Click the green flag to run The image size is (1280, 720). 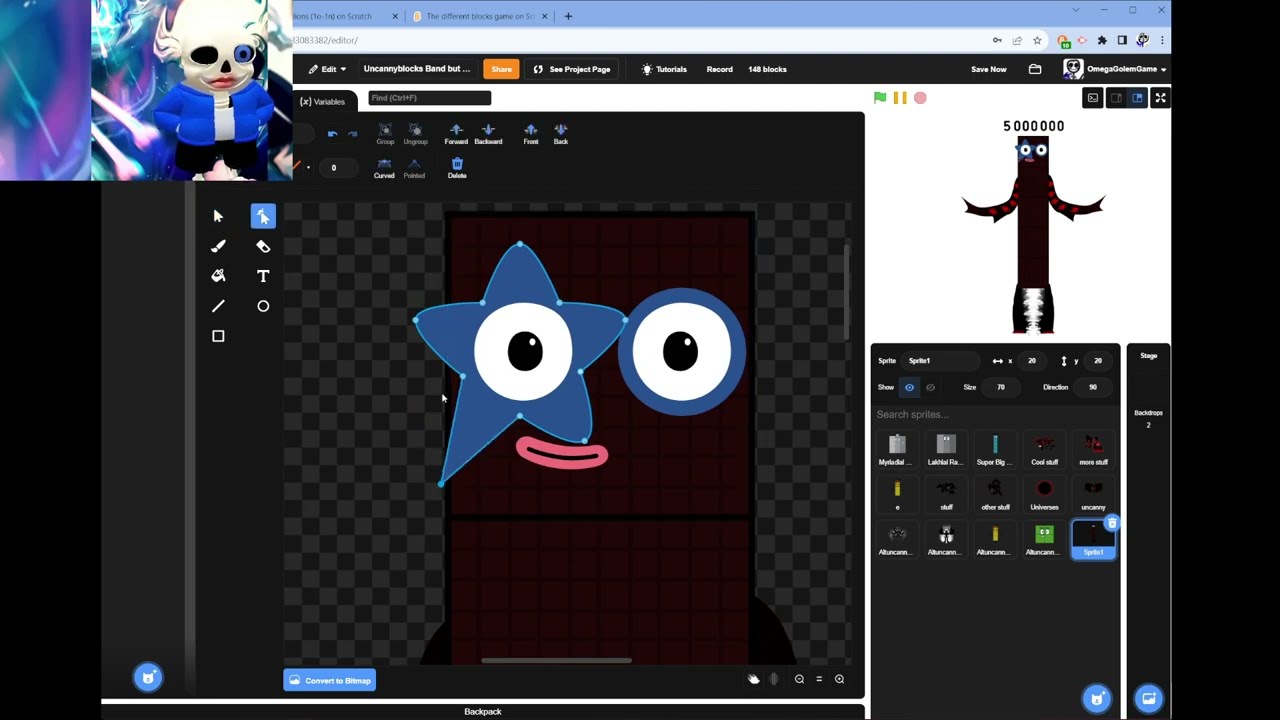click(880, 97)
